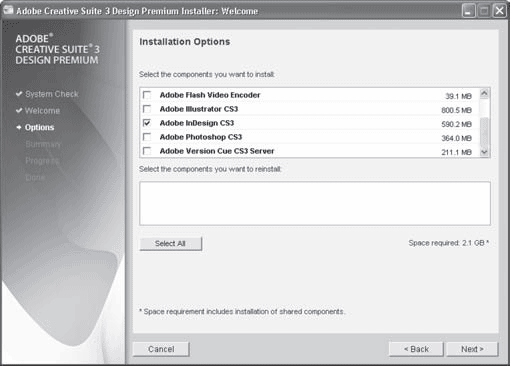Close the installer window
This screenshot has height=366, width=510.
coord(499,11)
